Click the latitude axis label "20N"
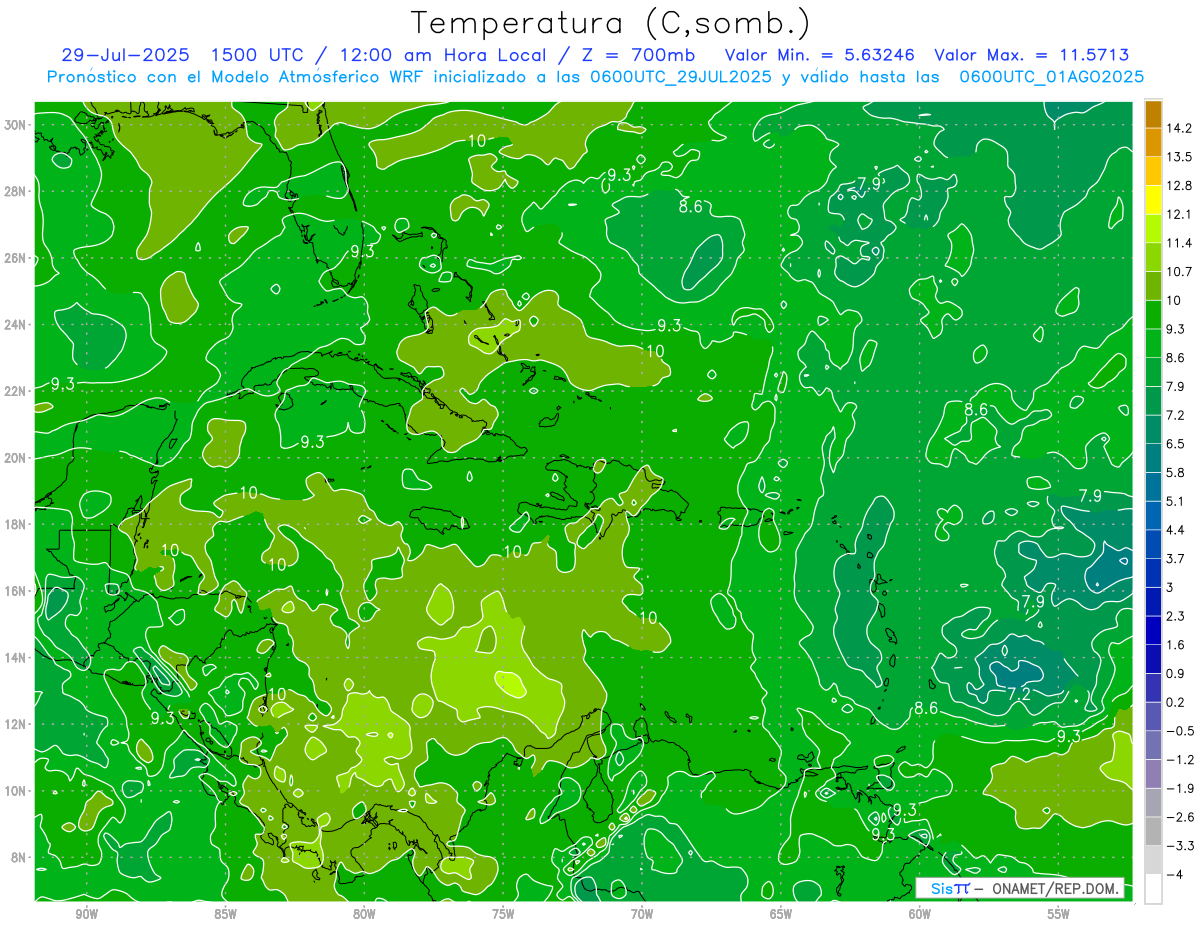The image size is (1200, 927). 17,458
